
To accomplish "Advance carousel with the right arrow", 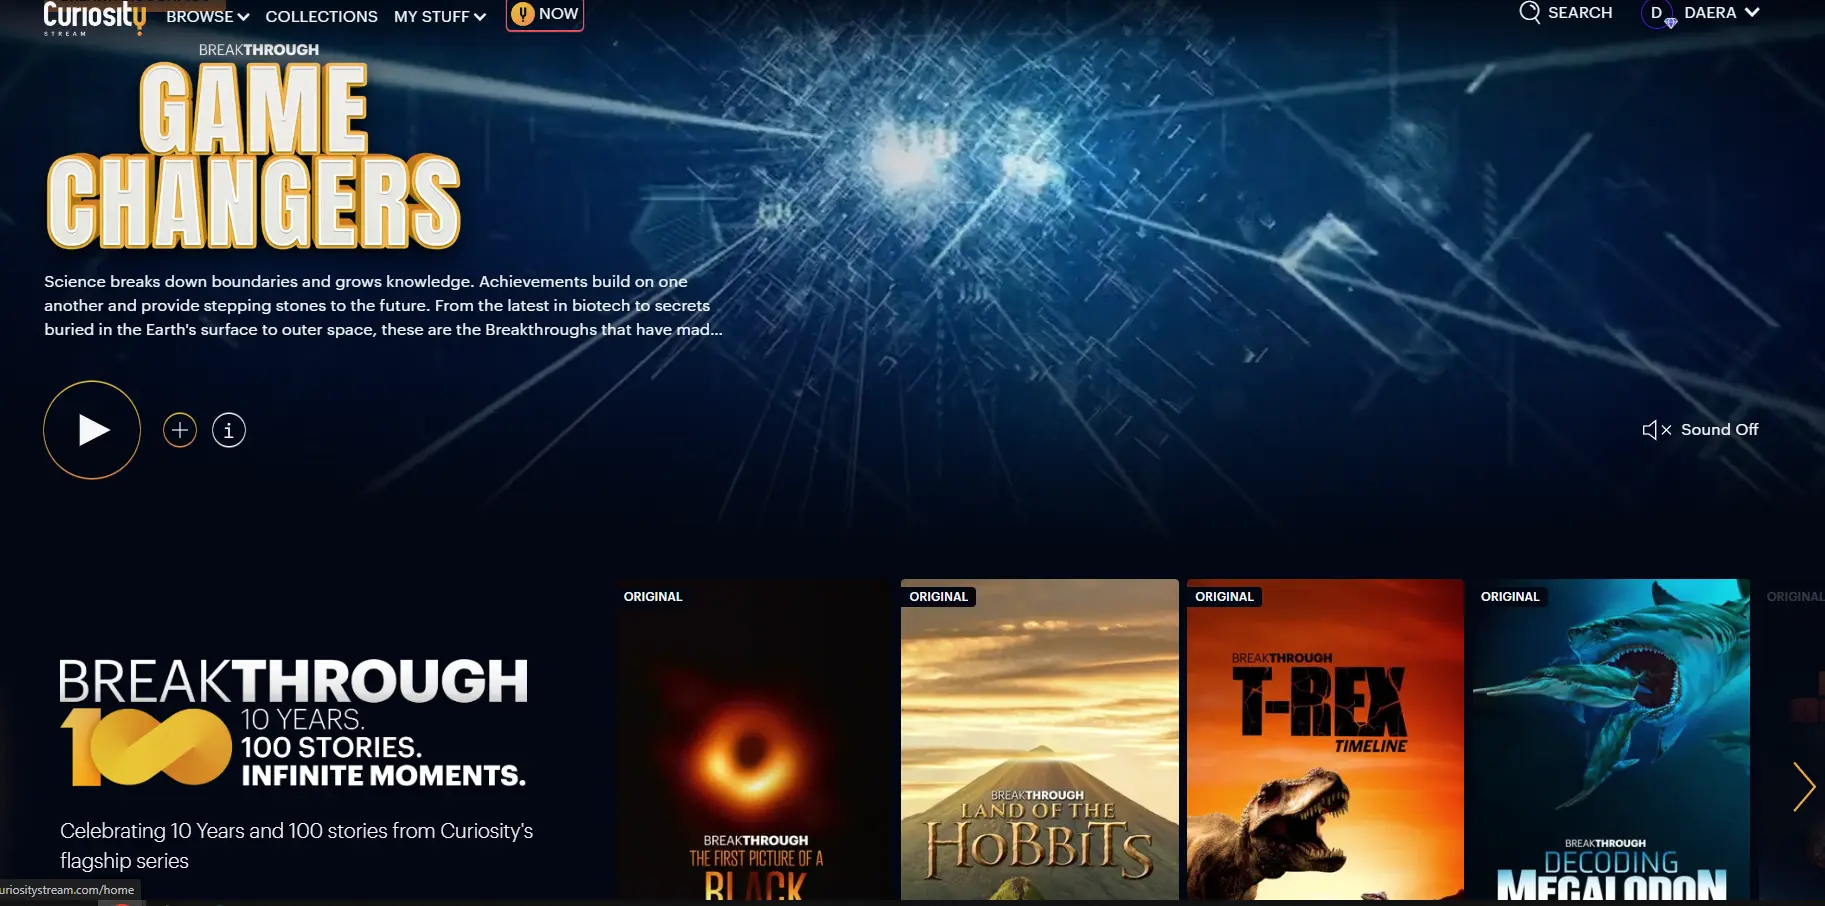I will pos(1803,787).
